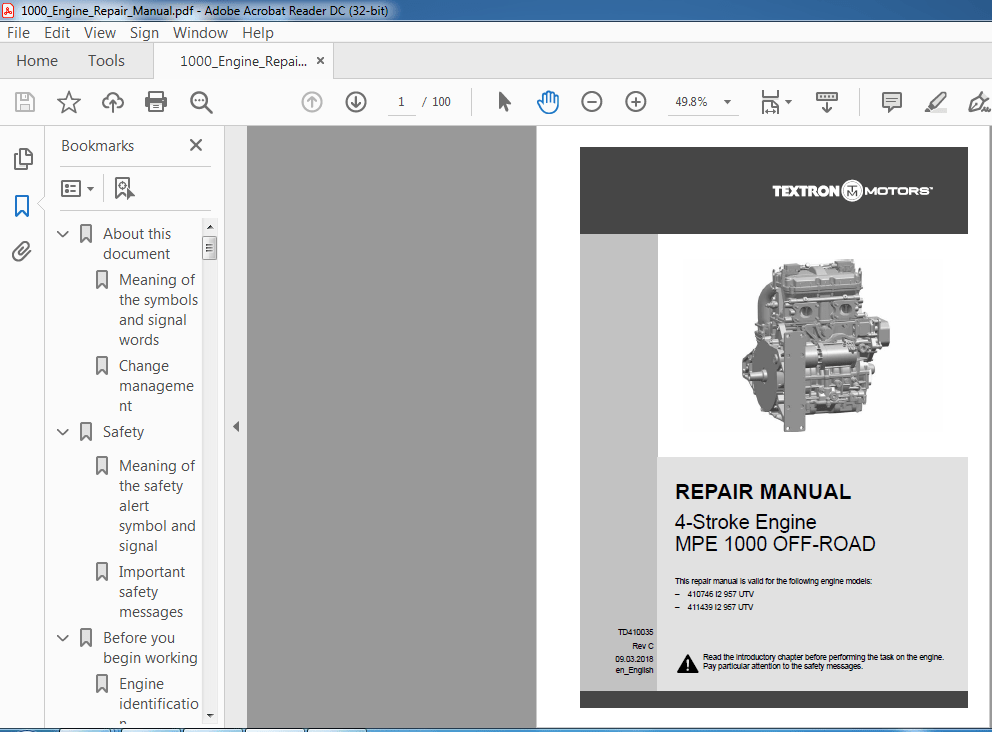Activate the Hand pan tool

[x=548, y=102]
